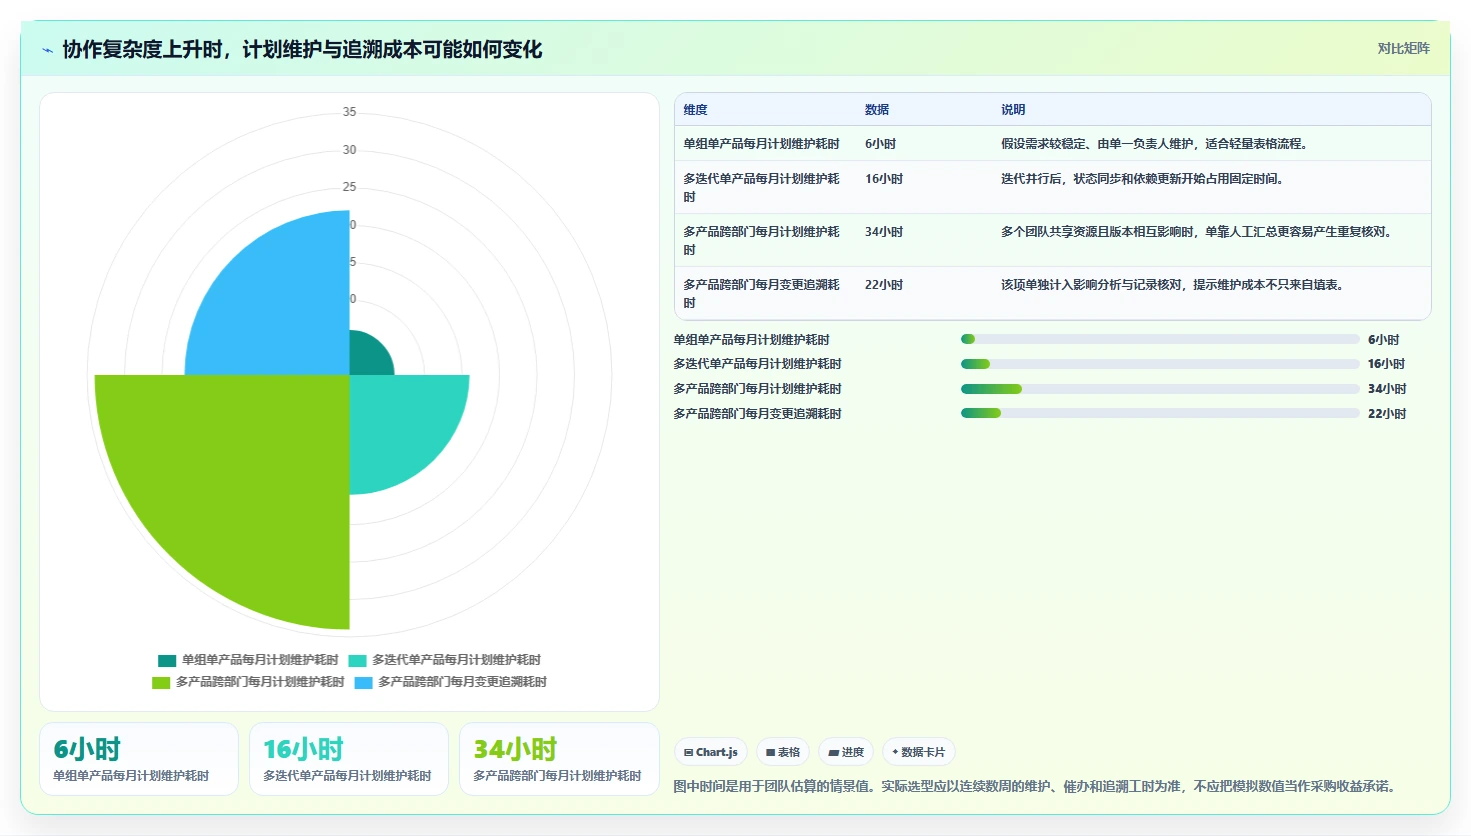Click the 数据 column header
The image size is (1471, 836).
coord(877,110)
